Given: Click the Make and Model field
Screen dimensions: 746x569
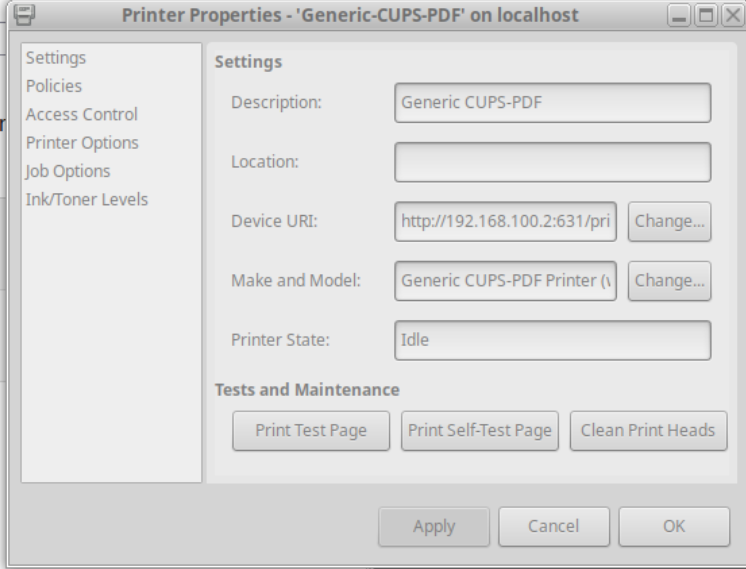Looking at the screenshot, I should coord(505,281).
